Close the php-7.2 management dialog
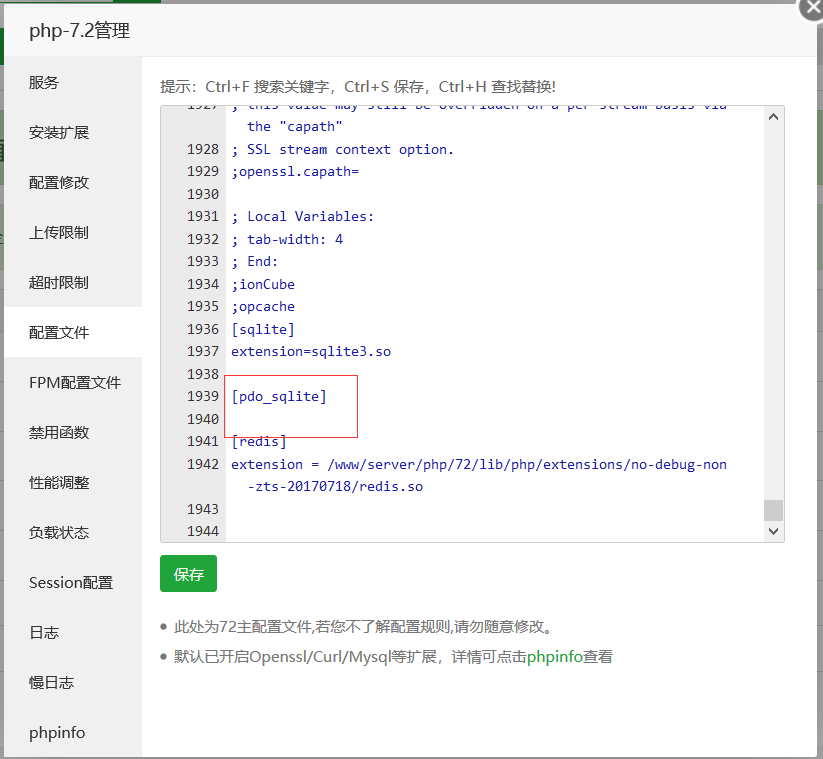823x759 pixels. point(811,8)
